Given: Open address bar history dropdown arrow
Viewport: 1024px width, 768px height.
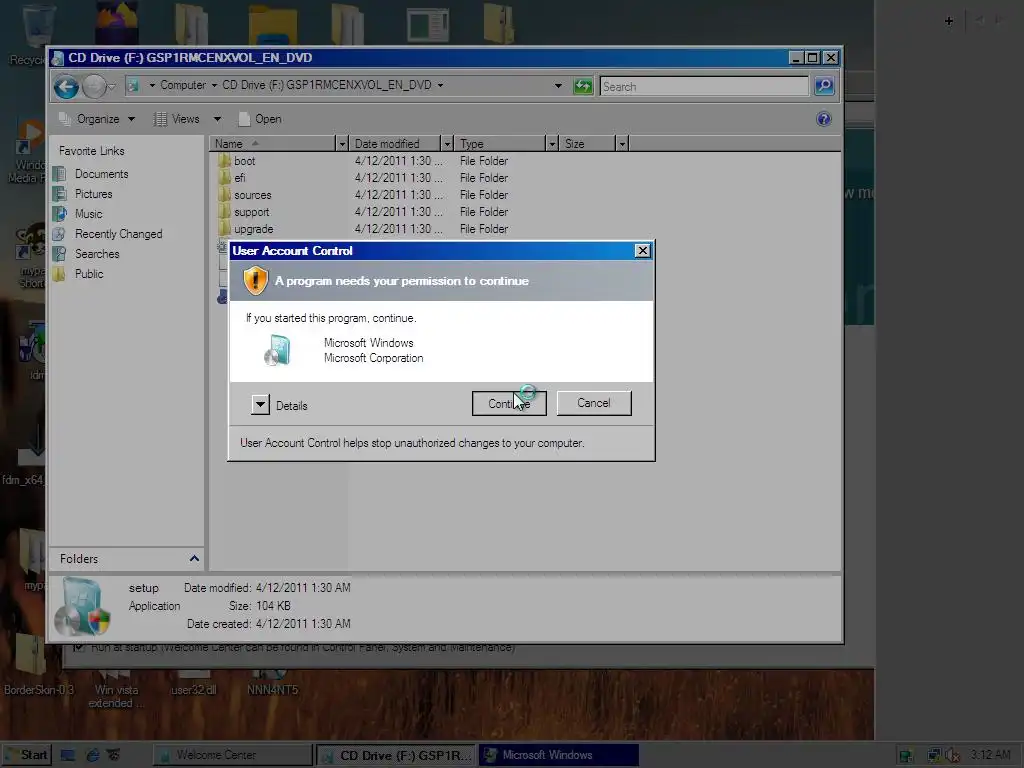Looking at the screenshot, I should pyautogui.click(x=558, y=86).
